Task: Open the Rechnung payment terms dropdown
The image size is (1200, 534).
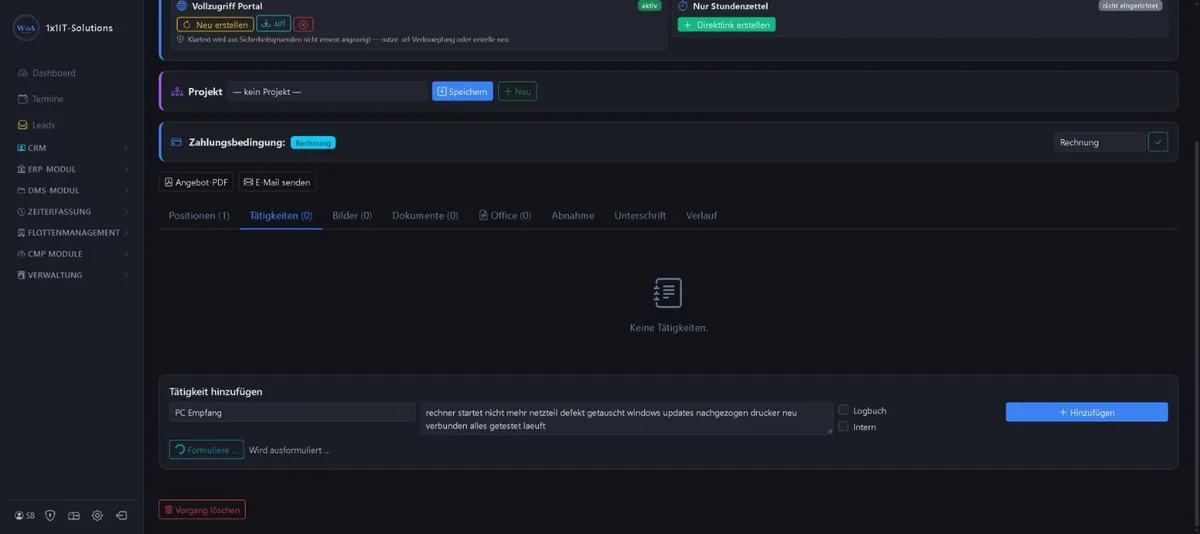Action: point(1100,142)
